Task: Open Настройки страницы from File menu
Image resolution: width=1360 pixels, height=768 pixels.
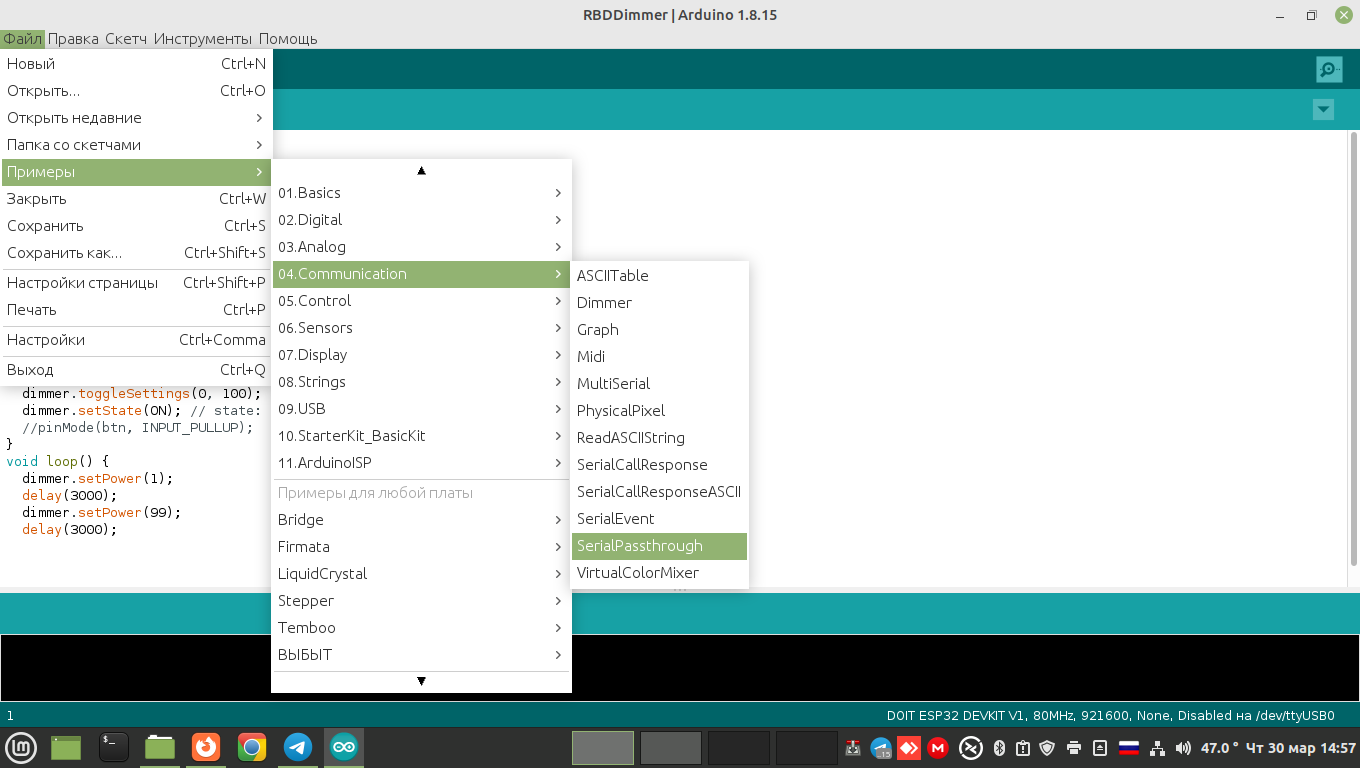Action: coord(136,283)
